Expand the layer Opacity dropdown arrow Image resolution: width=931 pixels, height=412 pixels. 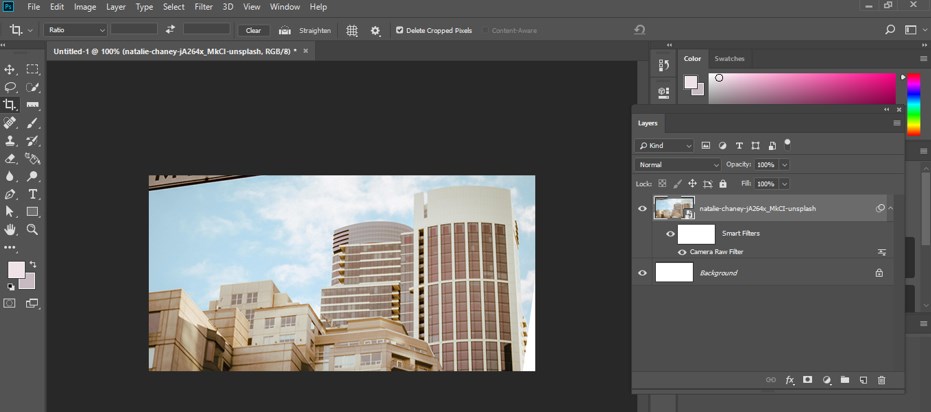(x=784, y=164)
